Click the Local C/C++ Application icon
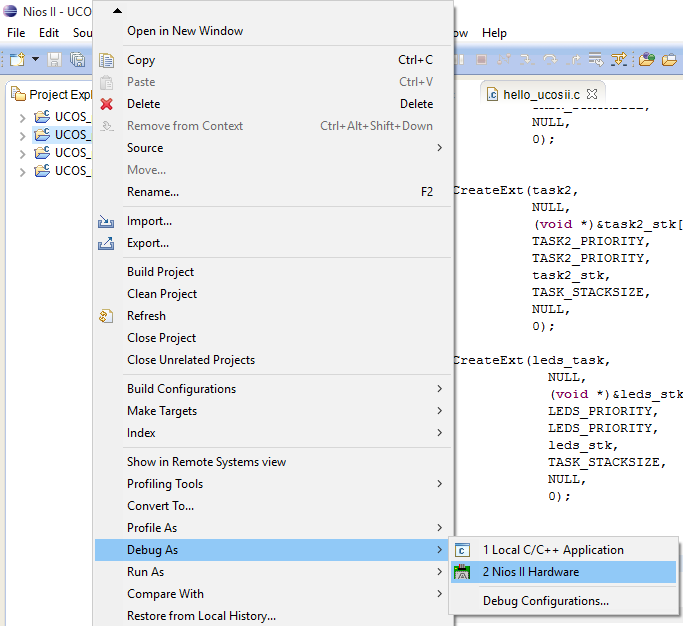 pos(462,550)
